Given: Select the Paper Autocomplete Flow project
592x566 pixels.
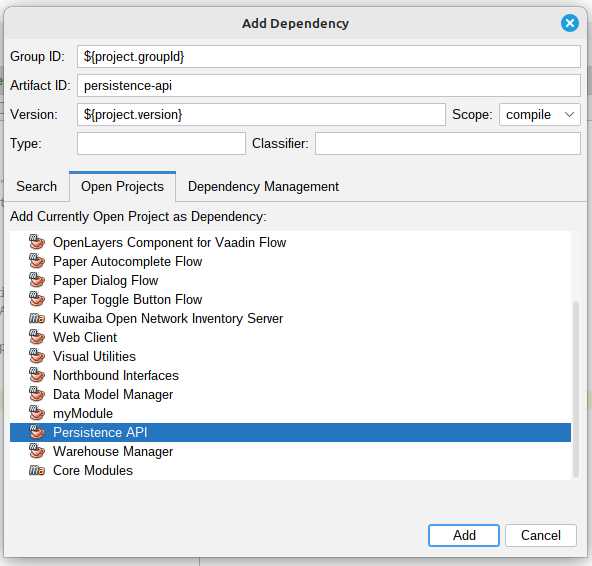Looking at the screenshot, I should (290, 261).
